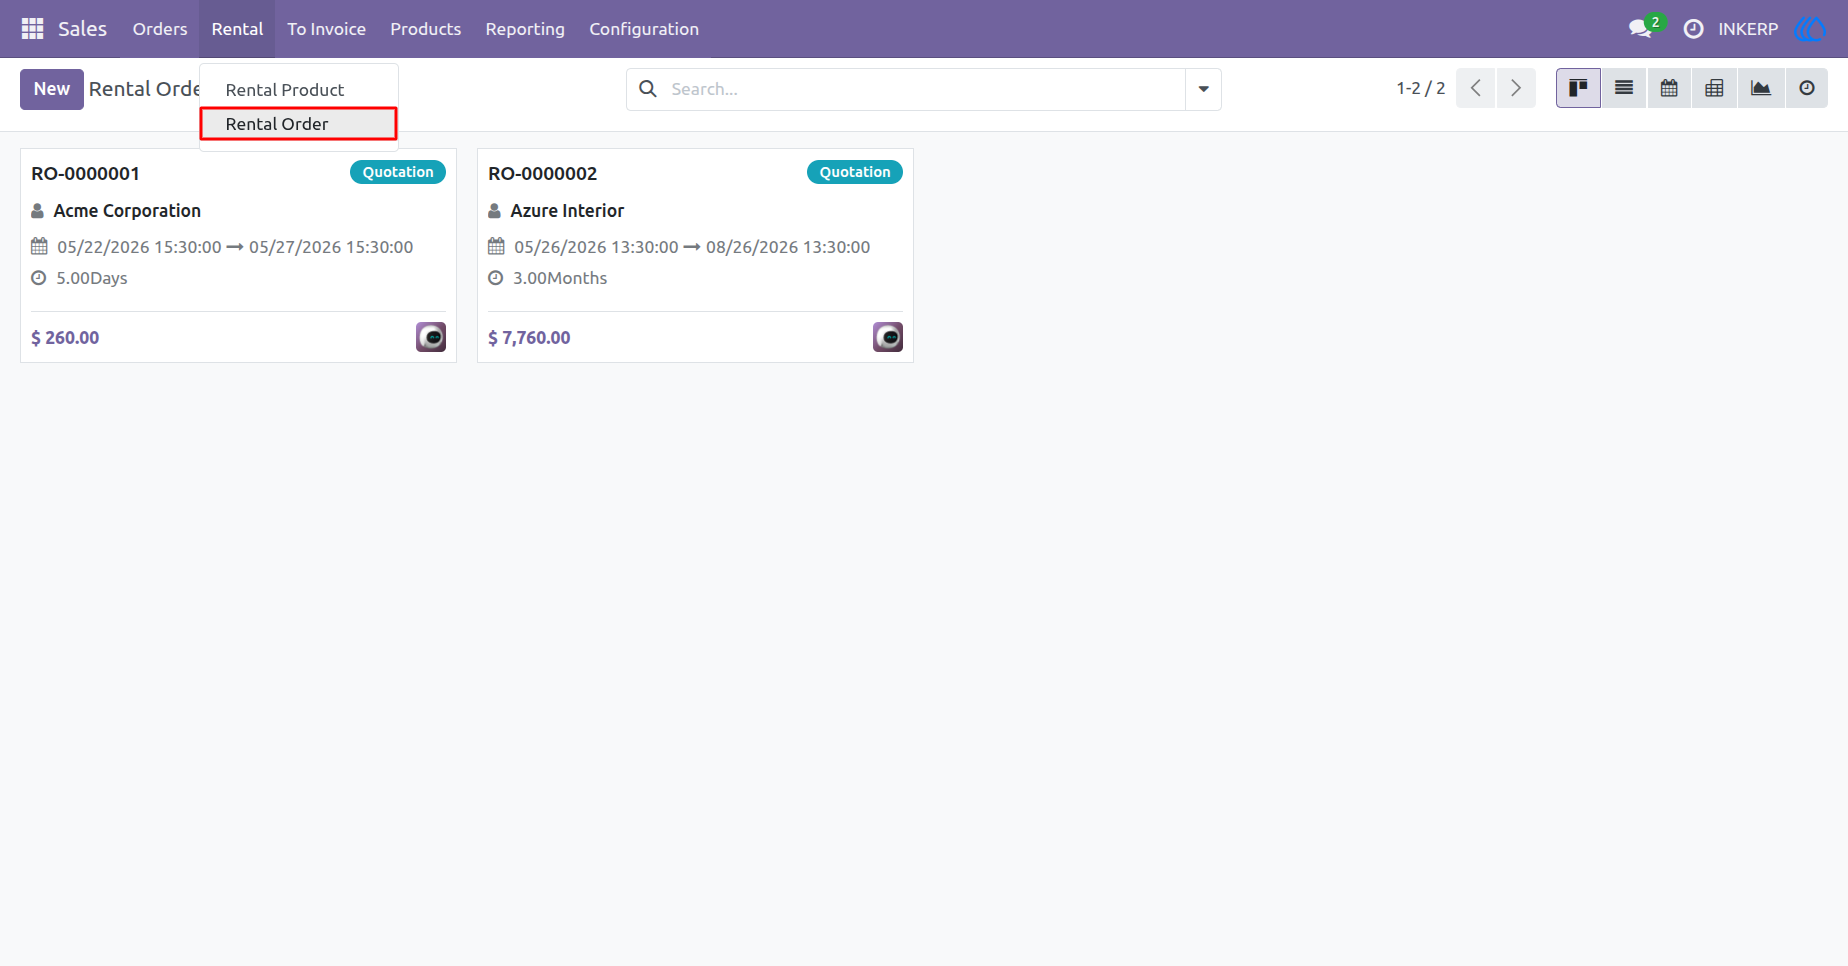The image size is (1848, 966).
Task: Switch to List view
Action: tap(1624, 89)
